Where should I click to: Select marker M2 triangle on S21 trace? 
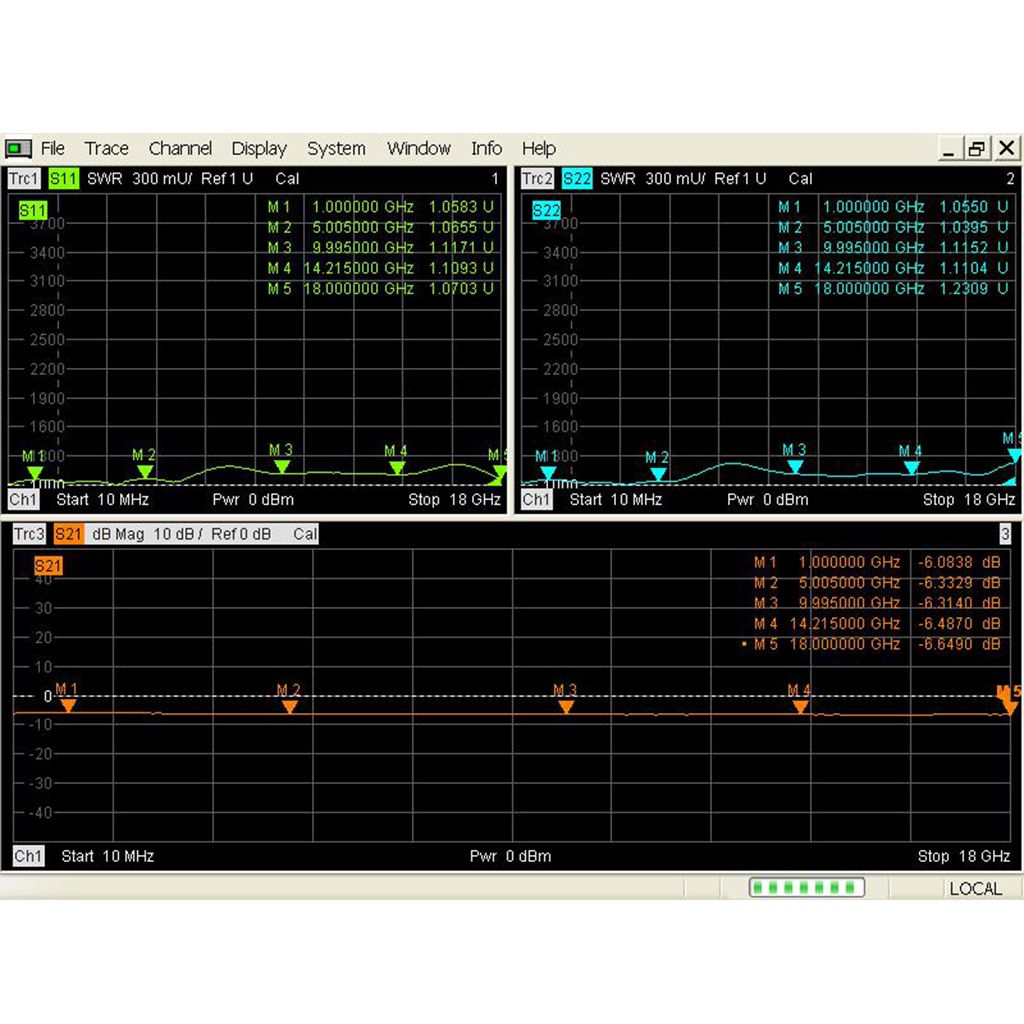click(x=290, y=707)
